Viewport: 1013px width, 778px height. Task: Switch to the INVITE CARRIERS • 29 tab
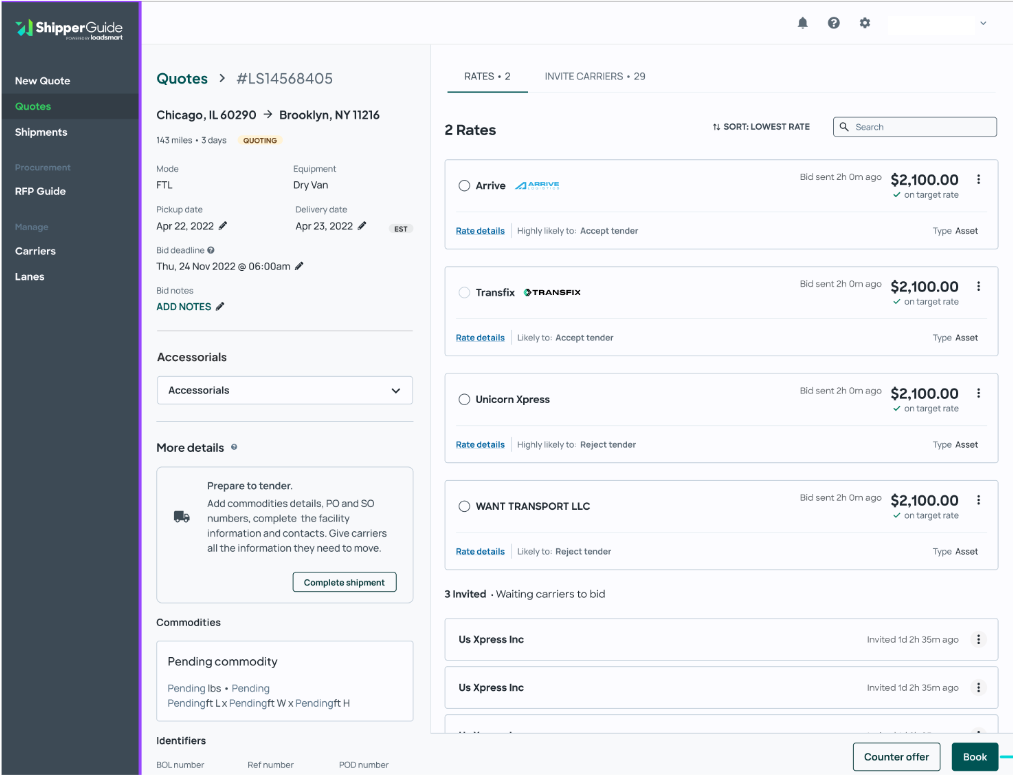coord(595,76)
